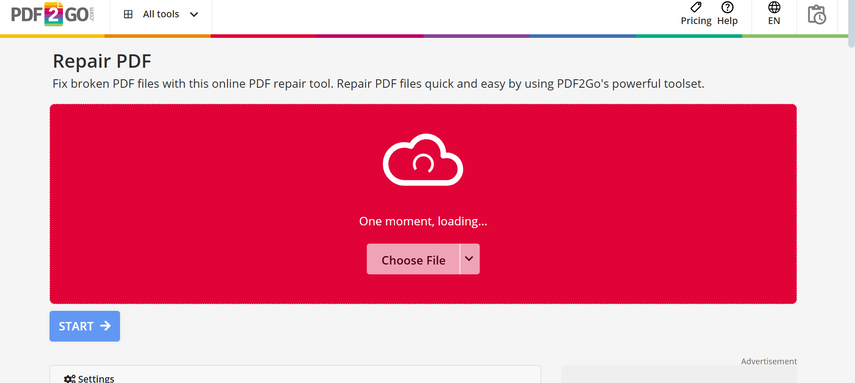
Task: Open the Pricing page
Action: [x=696, y=14]
